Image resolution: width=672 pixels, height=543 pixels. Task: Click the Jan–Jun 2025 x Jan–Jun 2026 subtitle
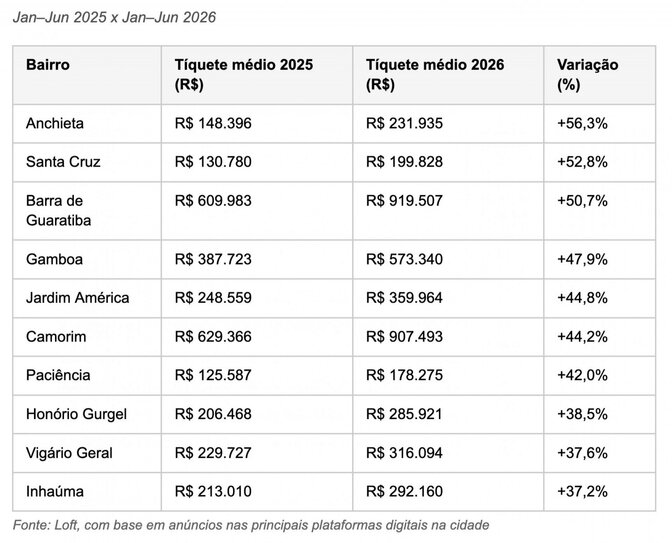114,17
